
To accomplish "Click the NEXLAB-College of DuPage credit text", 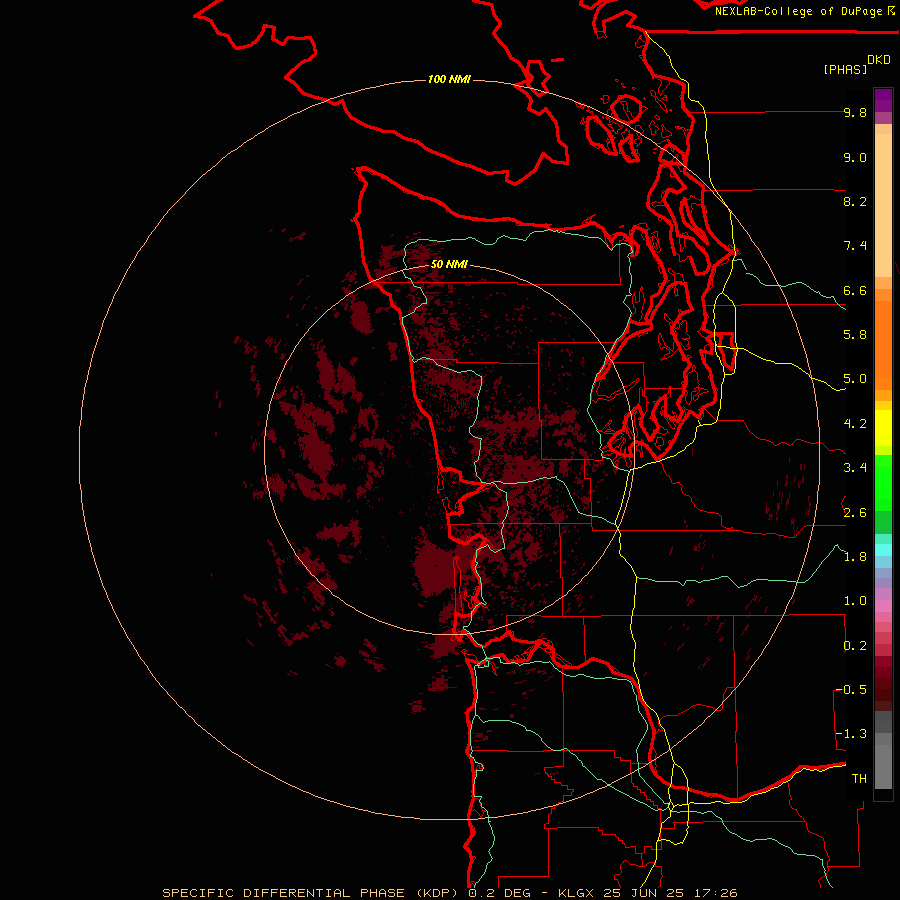I will click(x=798, y=11).
